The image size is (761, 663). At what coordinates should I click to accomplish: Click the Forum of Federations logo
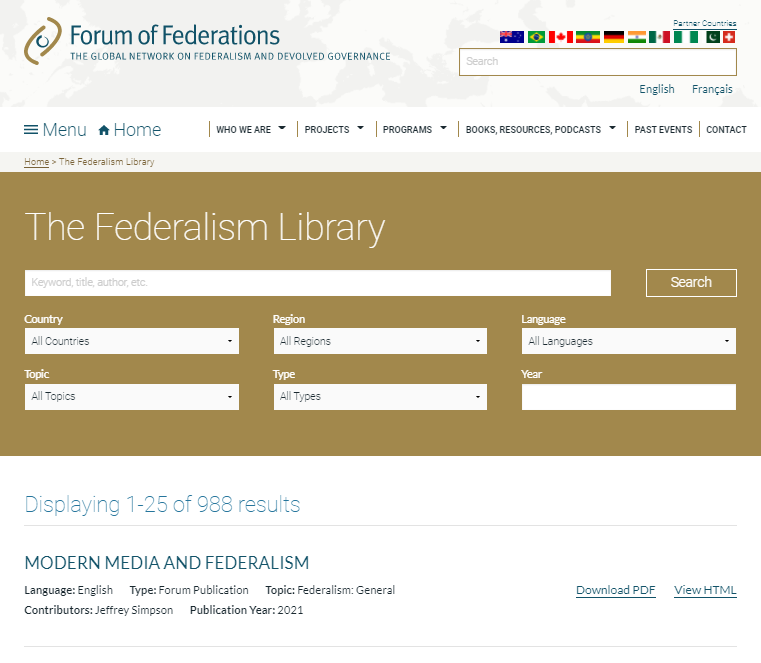point(207,41)
